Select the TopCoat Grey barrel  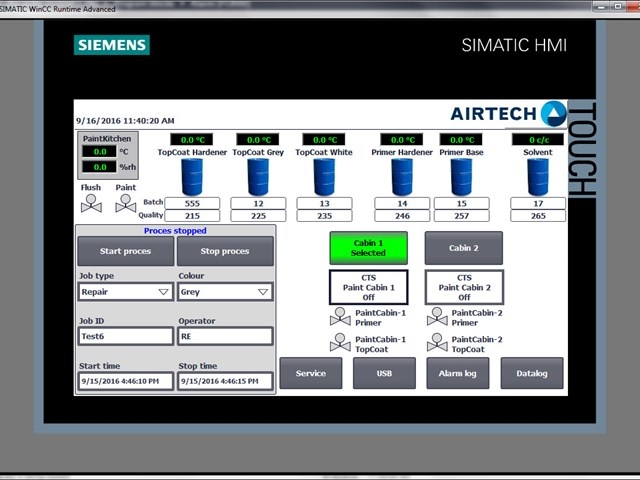tap(258, 177)
